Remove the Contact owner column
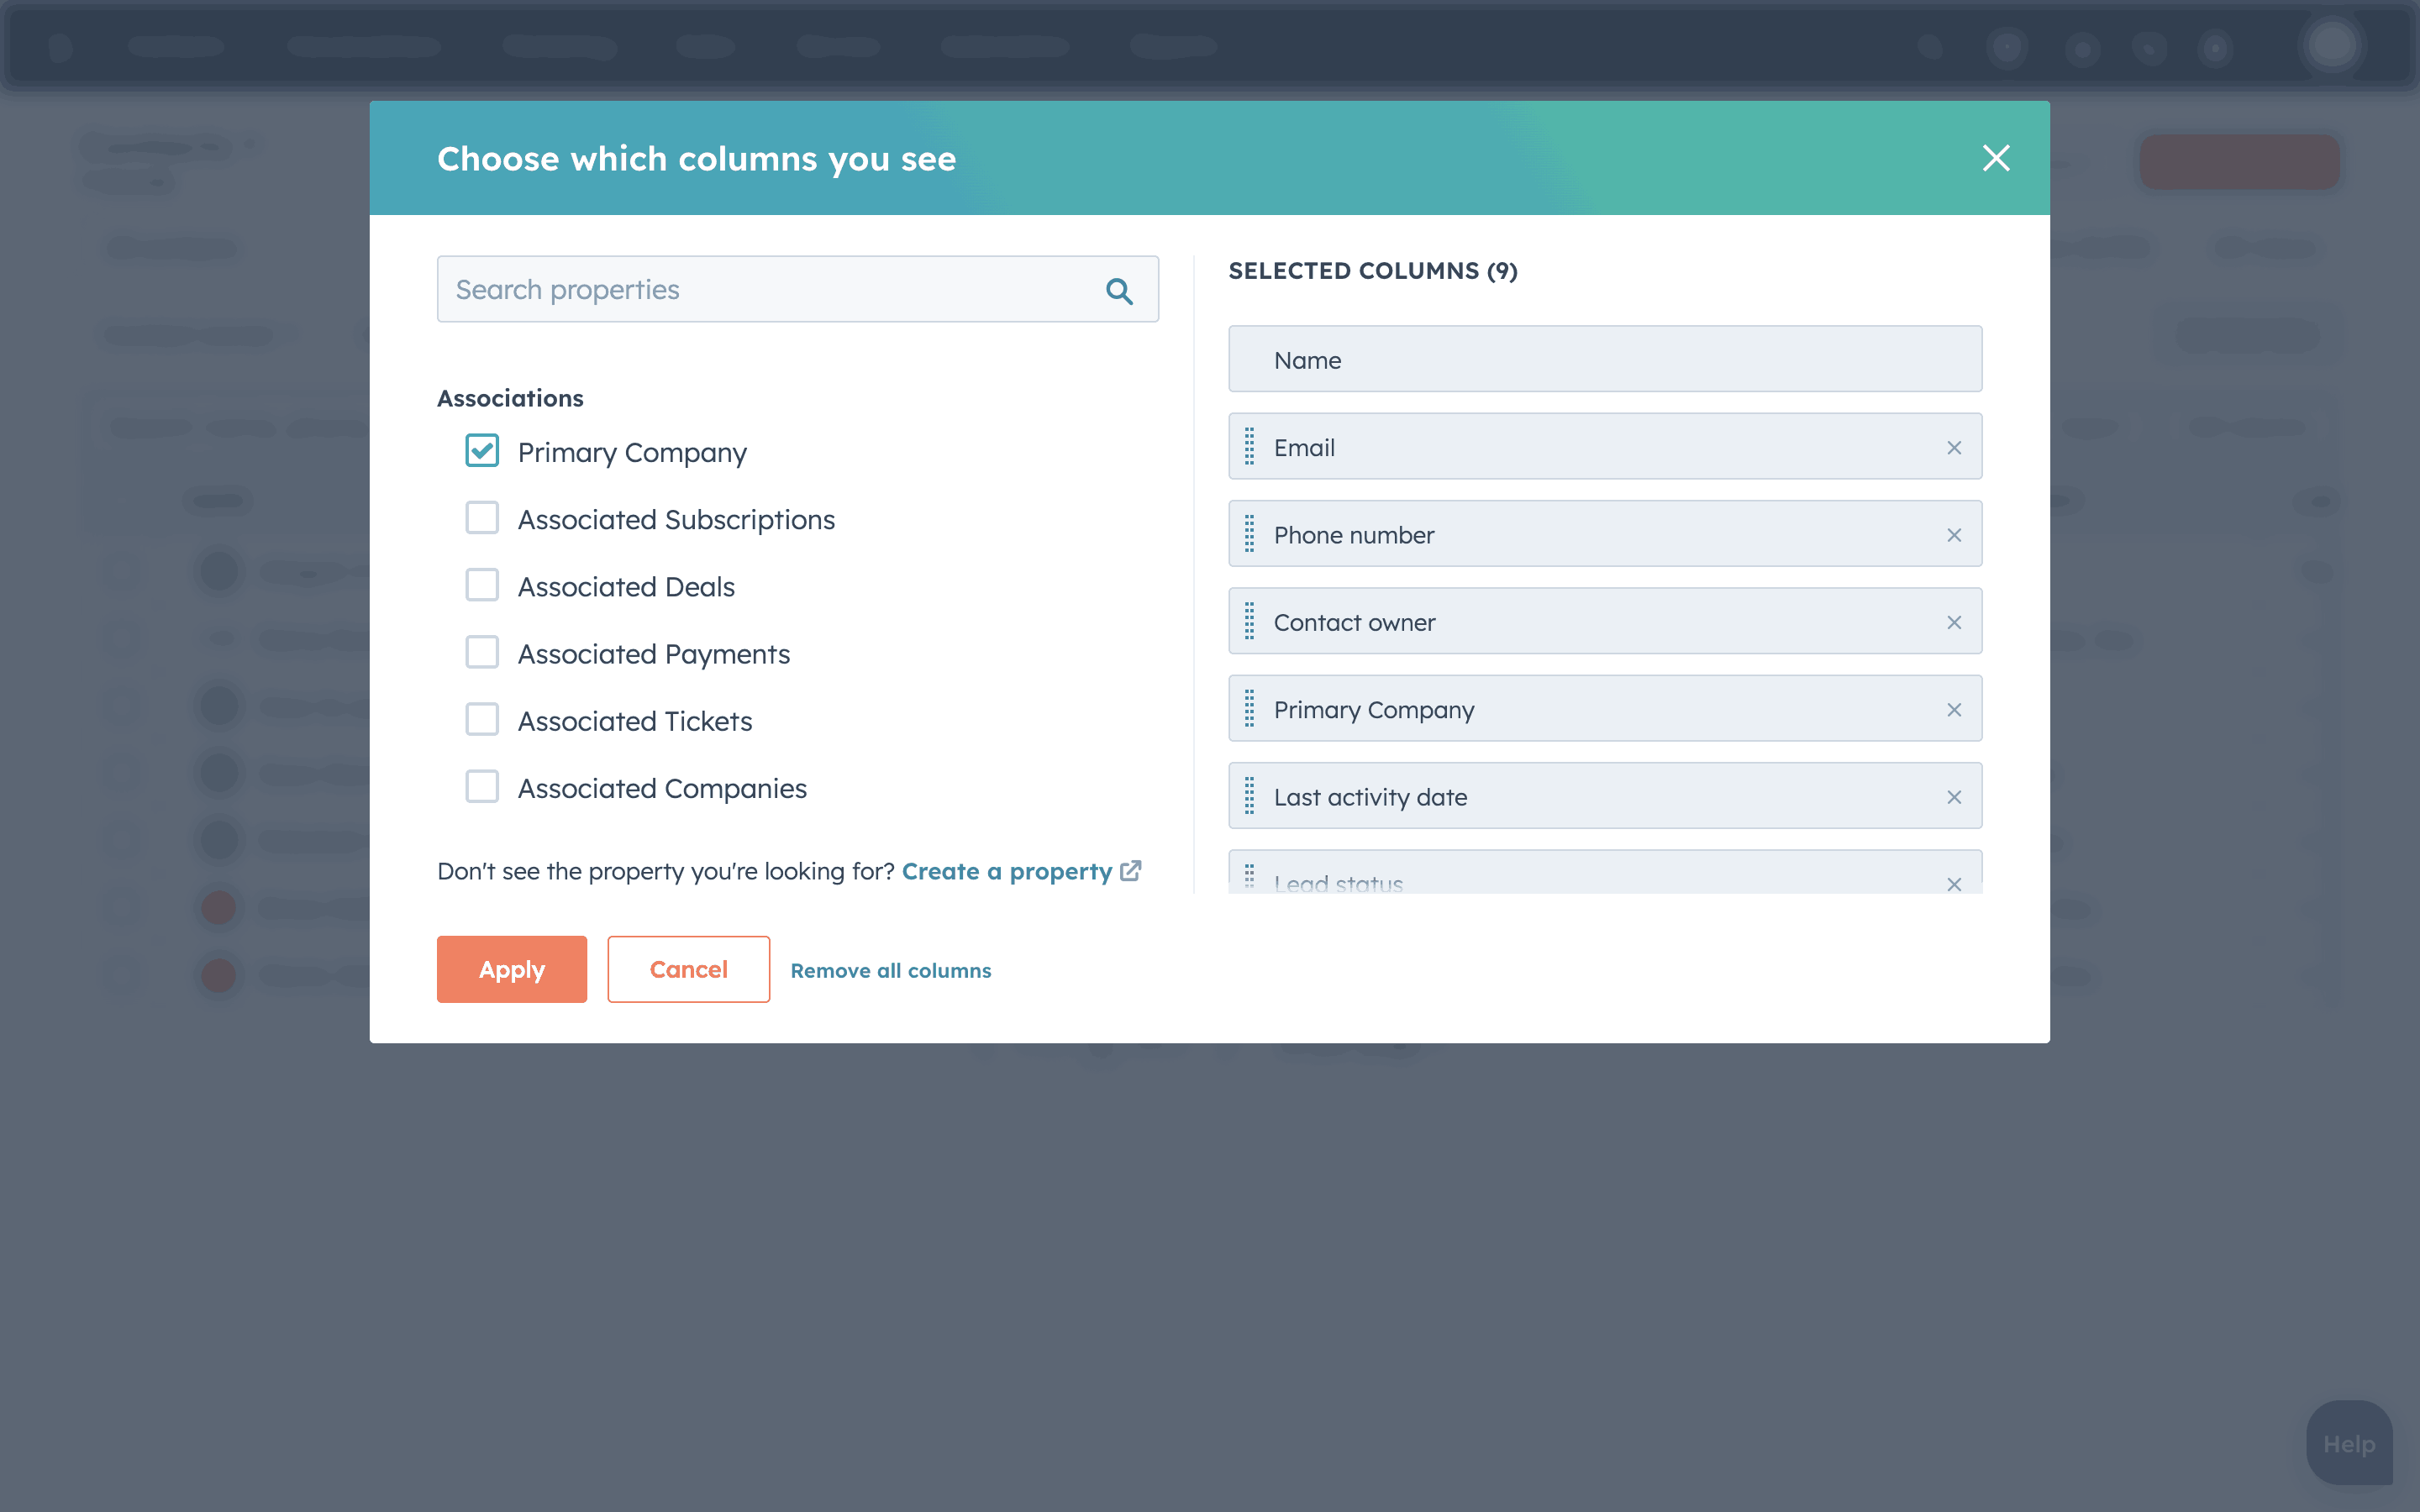The height and width of the screenshot is (1512, 2420). 1954,623
